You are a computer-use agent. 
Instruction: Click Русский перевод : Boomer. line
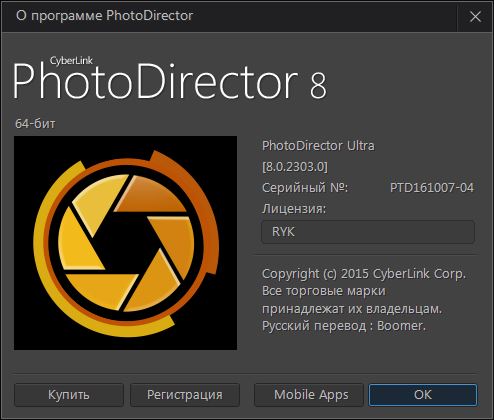pos(344,326)
